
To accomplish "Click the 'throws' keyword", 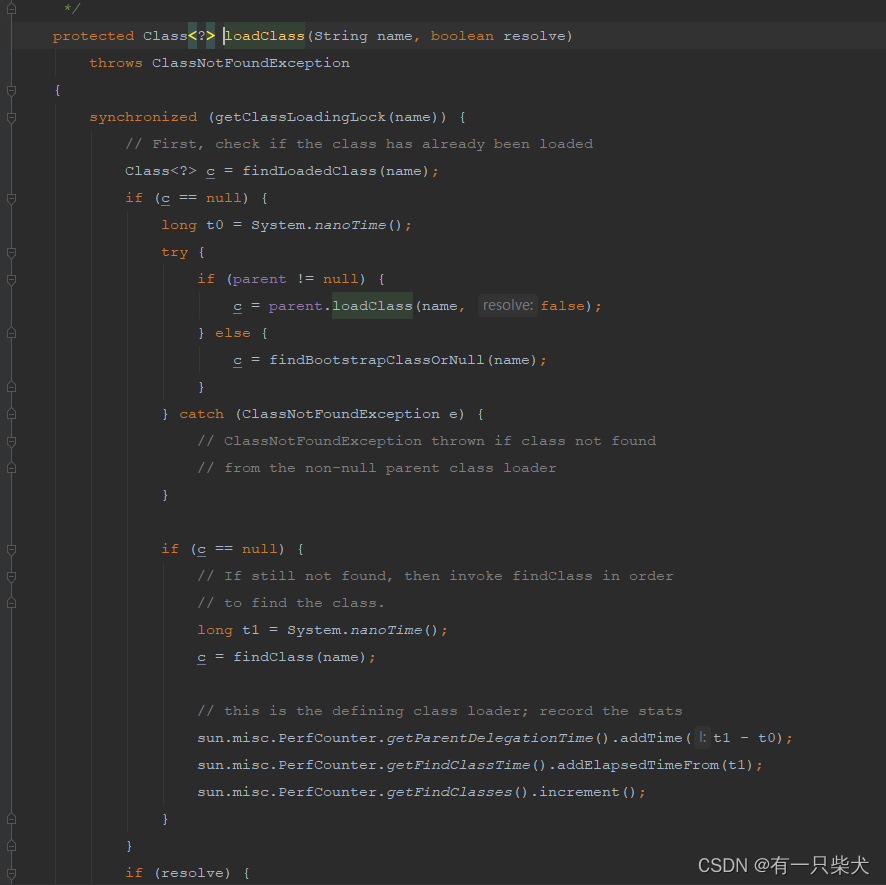I will click(116, 63).
